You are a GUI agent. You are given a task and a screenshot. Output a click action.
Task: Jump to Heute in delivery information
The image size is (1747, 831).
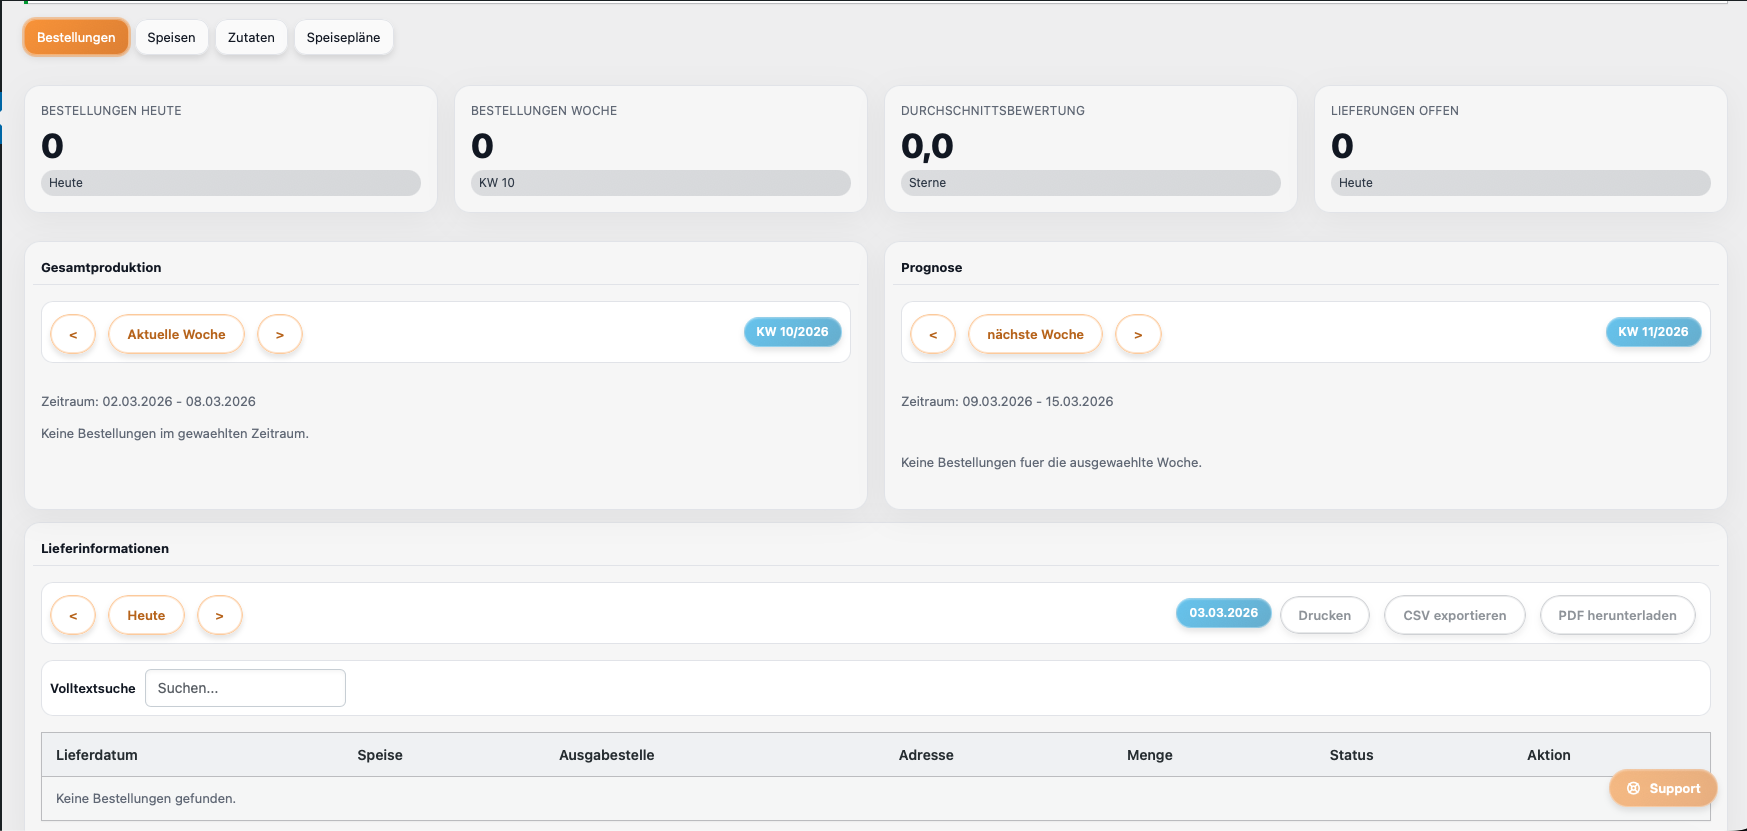[146, 615]
